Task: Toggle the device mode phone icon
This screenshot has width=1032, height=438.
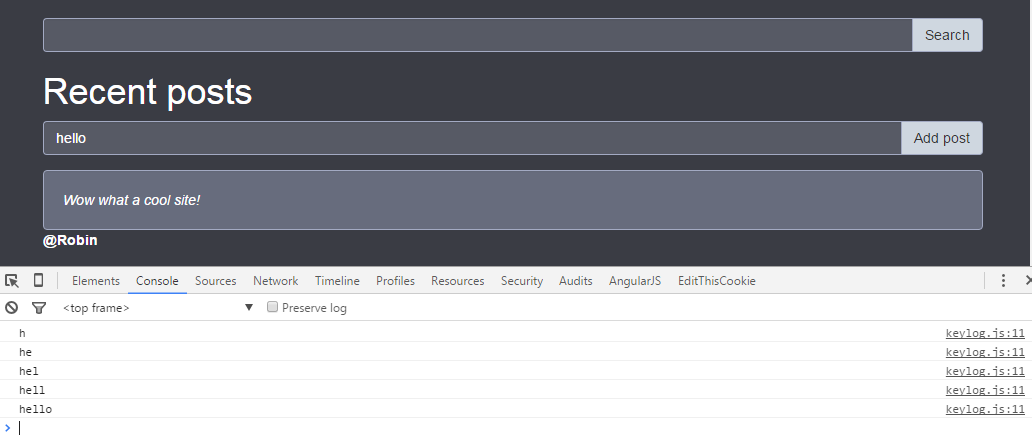Action: tap(38, 281)
